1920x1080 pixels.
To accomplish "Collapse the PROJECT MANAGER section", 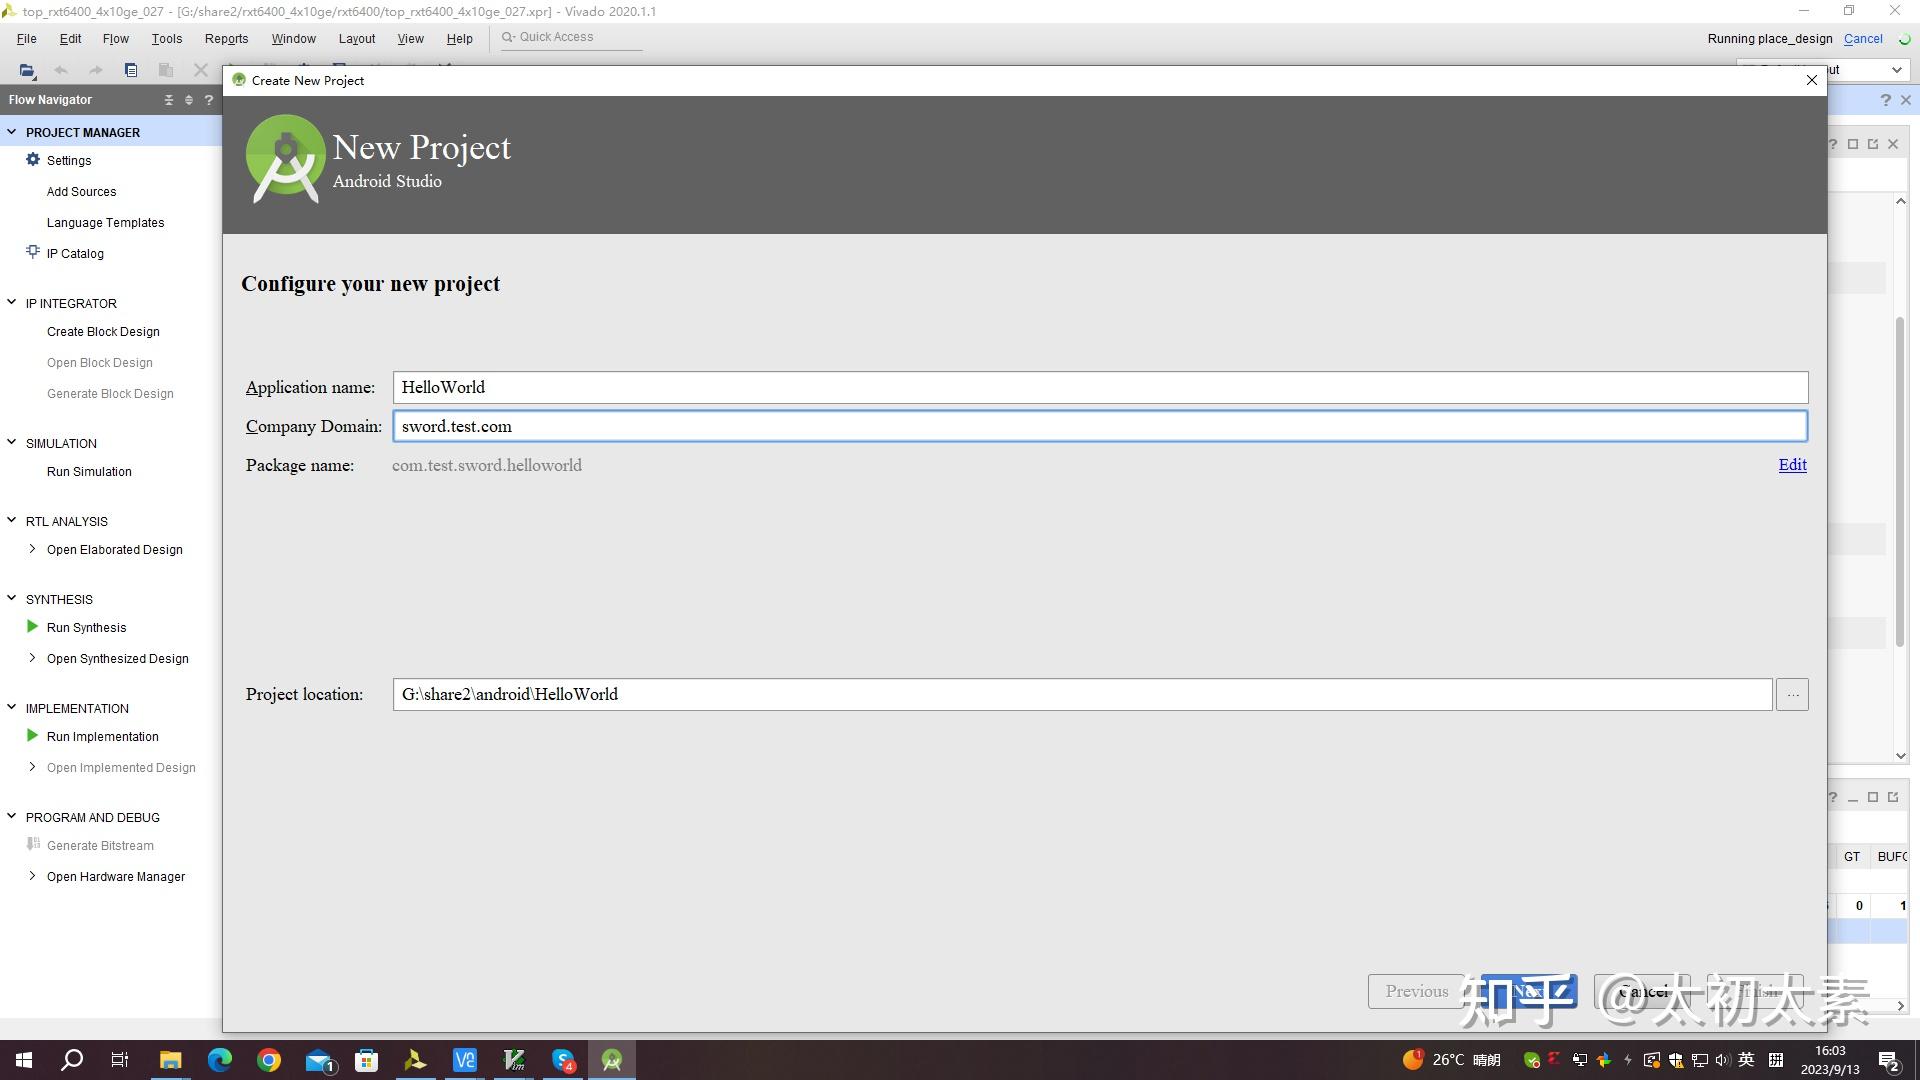I will [x=12, y=132].
